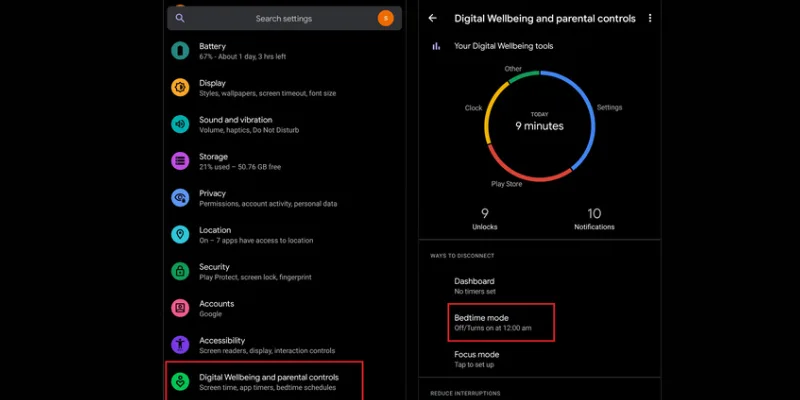This screenshot has width=800, height=400.
Task: Click 'Styles, wallpapers, screen timeout, font size'
Action: coord(267,93)
